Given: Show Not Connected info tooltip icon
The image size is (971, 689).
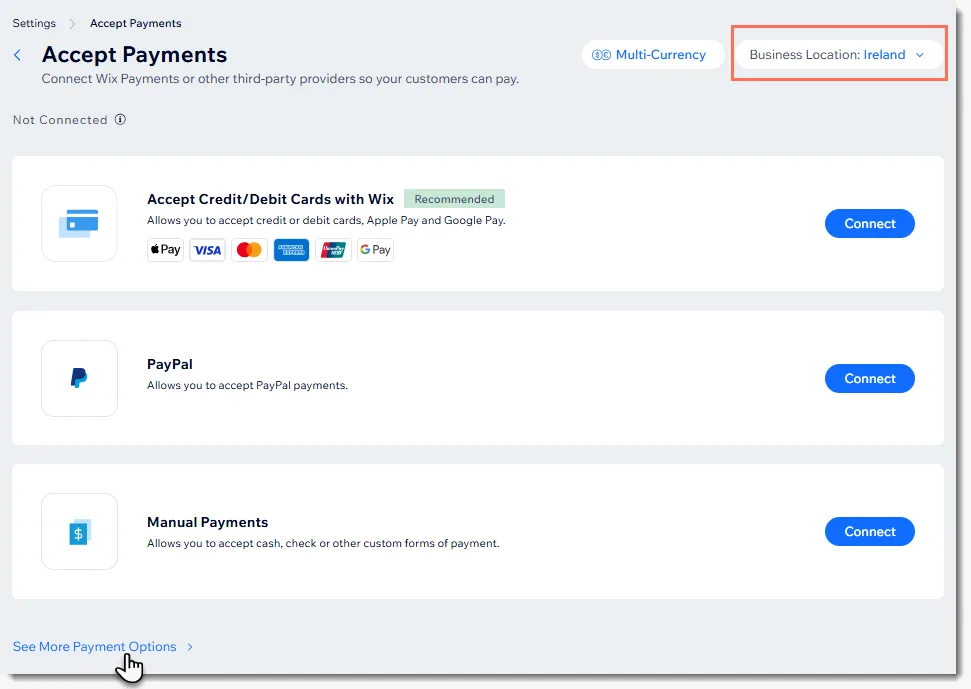Looking at the screenshot, I should point(120,119).
